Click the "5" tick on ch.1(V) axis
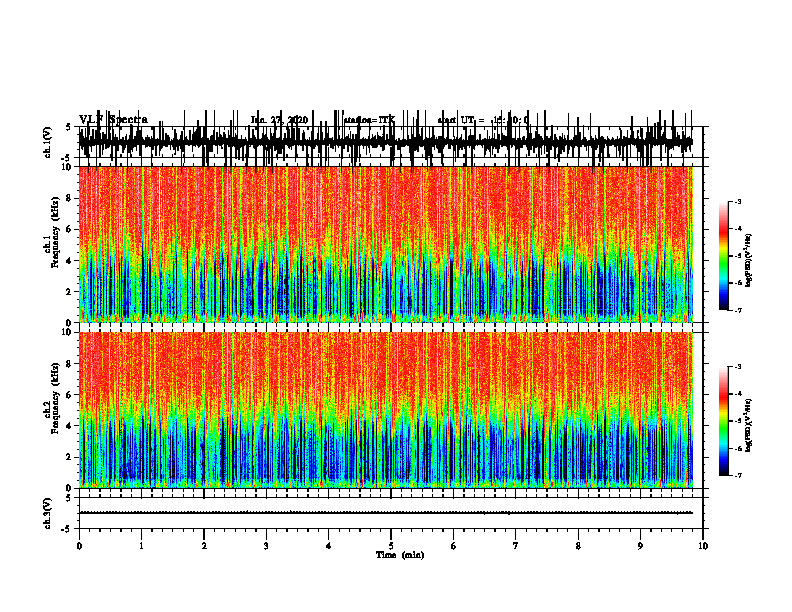 click(x=68, y=127)
